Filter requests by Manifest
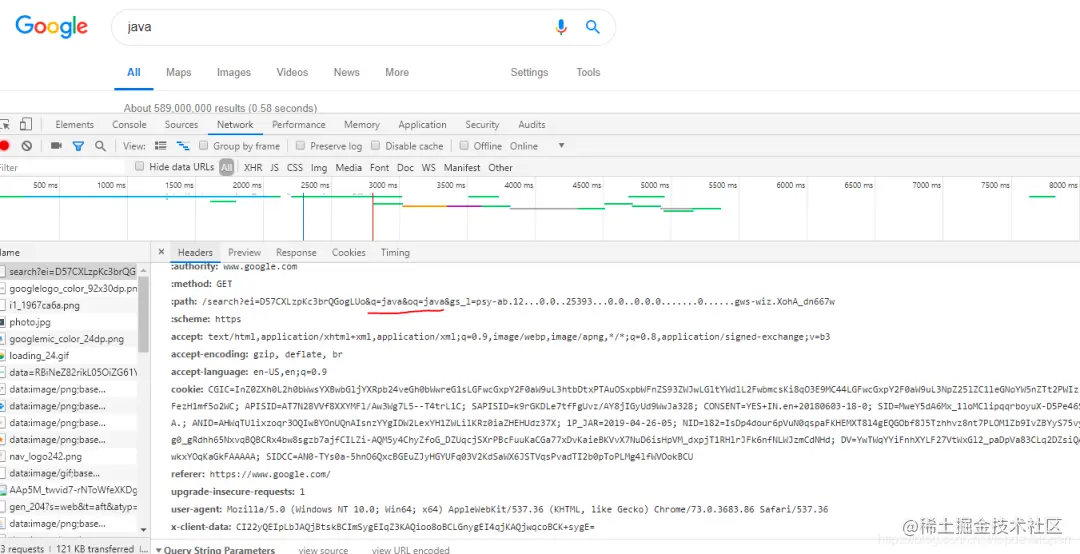This screenshot has width=1080, height=554. pos(462,167)
